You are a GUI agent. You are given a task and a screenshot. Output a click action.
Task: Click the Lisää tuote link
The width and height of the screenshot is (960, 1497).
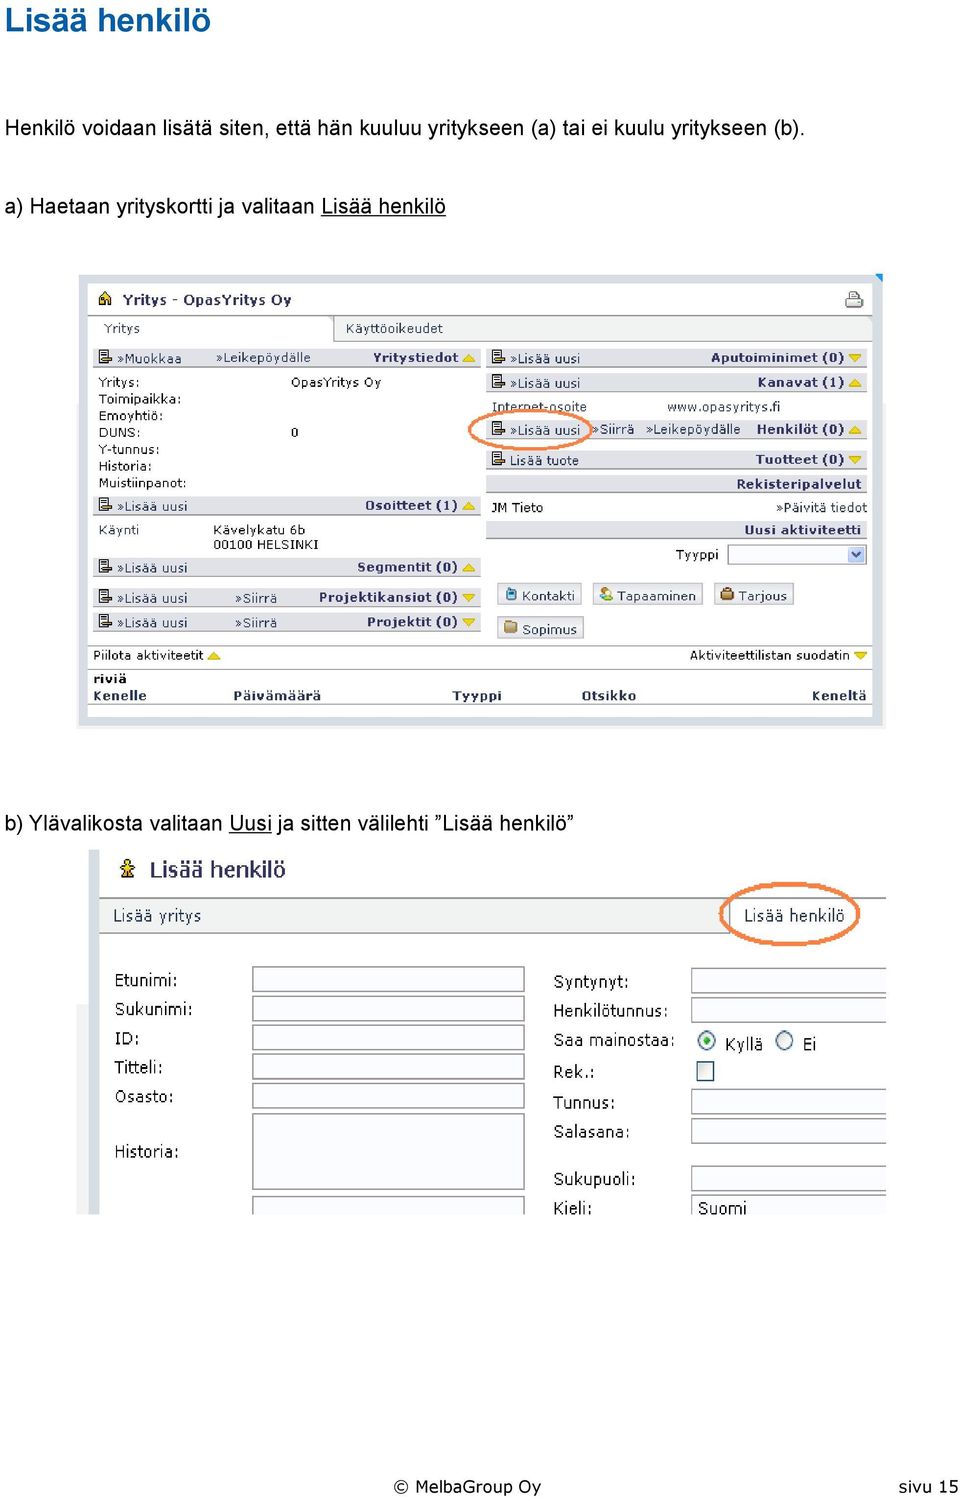coord(544,460)
